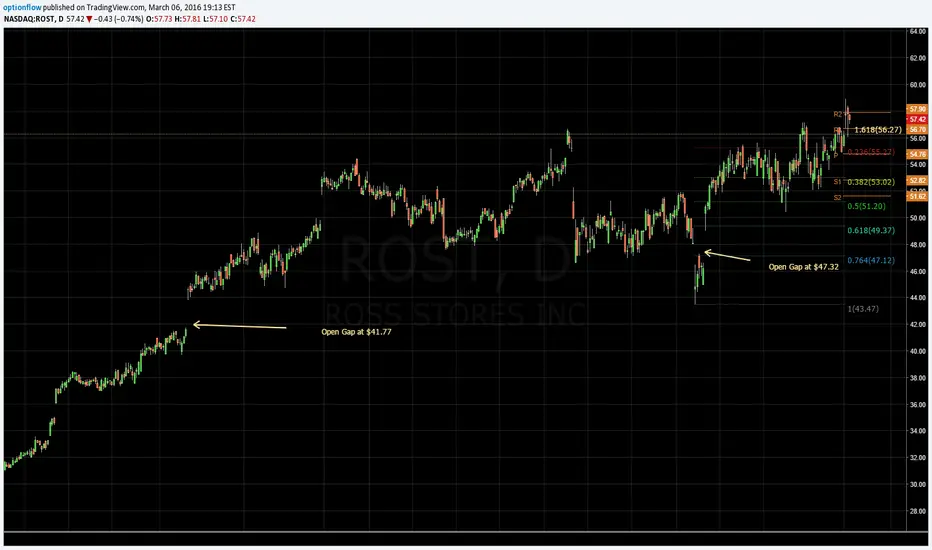
Task: Click the 1(43.47) Fibonacci label
Action: coord(863,309)
